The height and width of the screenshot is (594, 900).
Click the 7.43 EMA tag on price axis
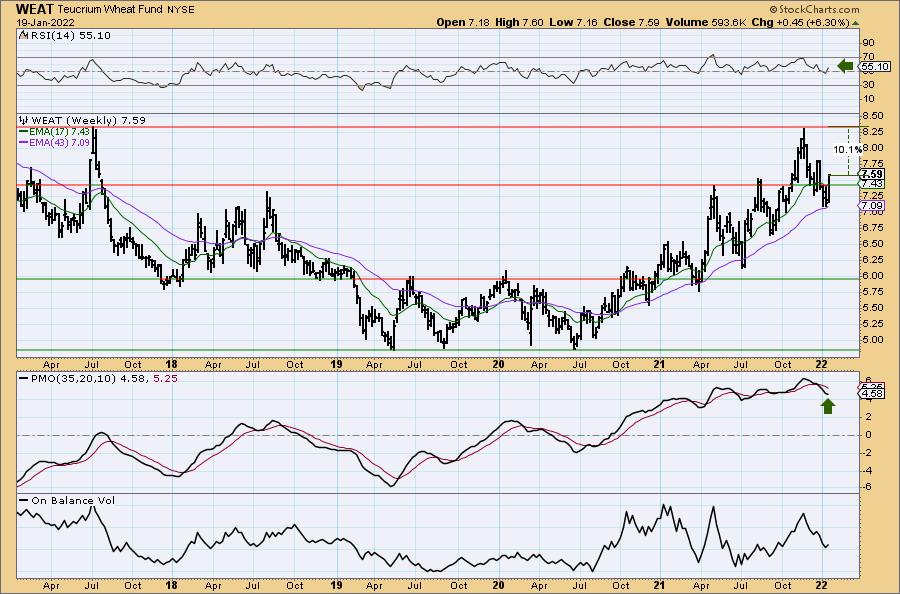872,184
